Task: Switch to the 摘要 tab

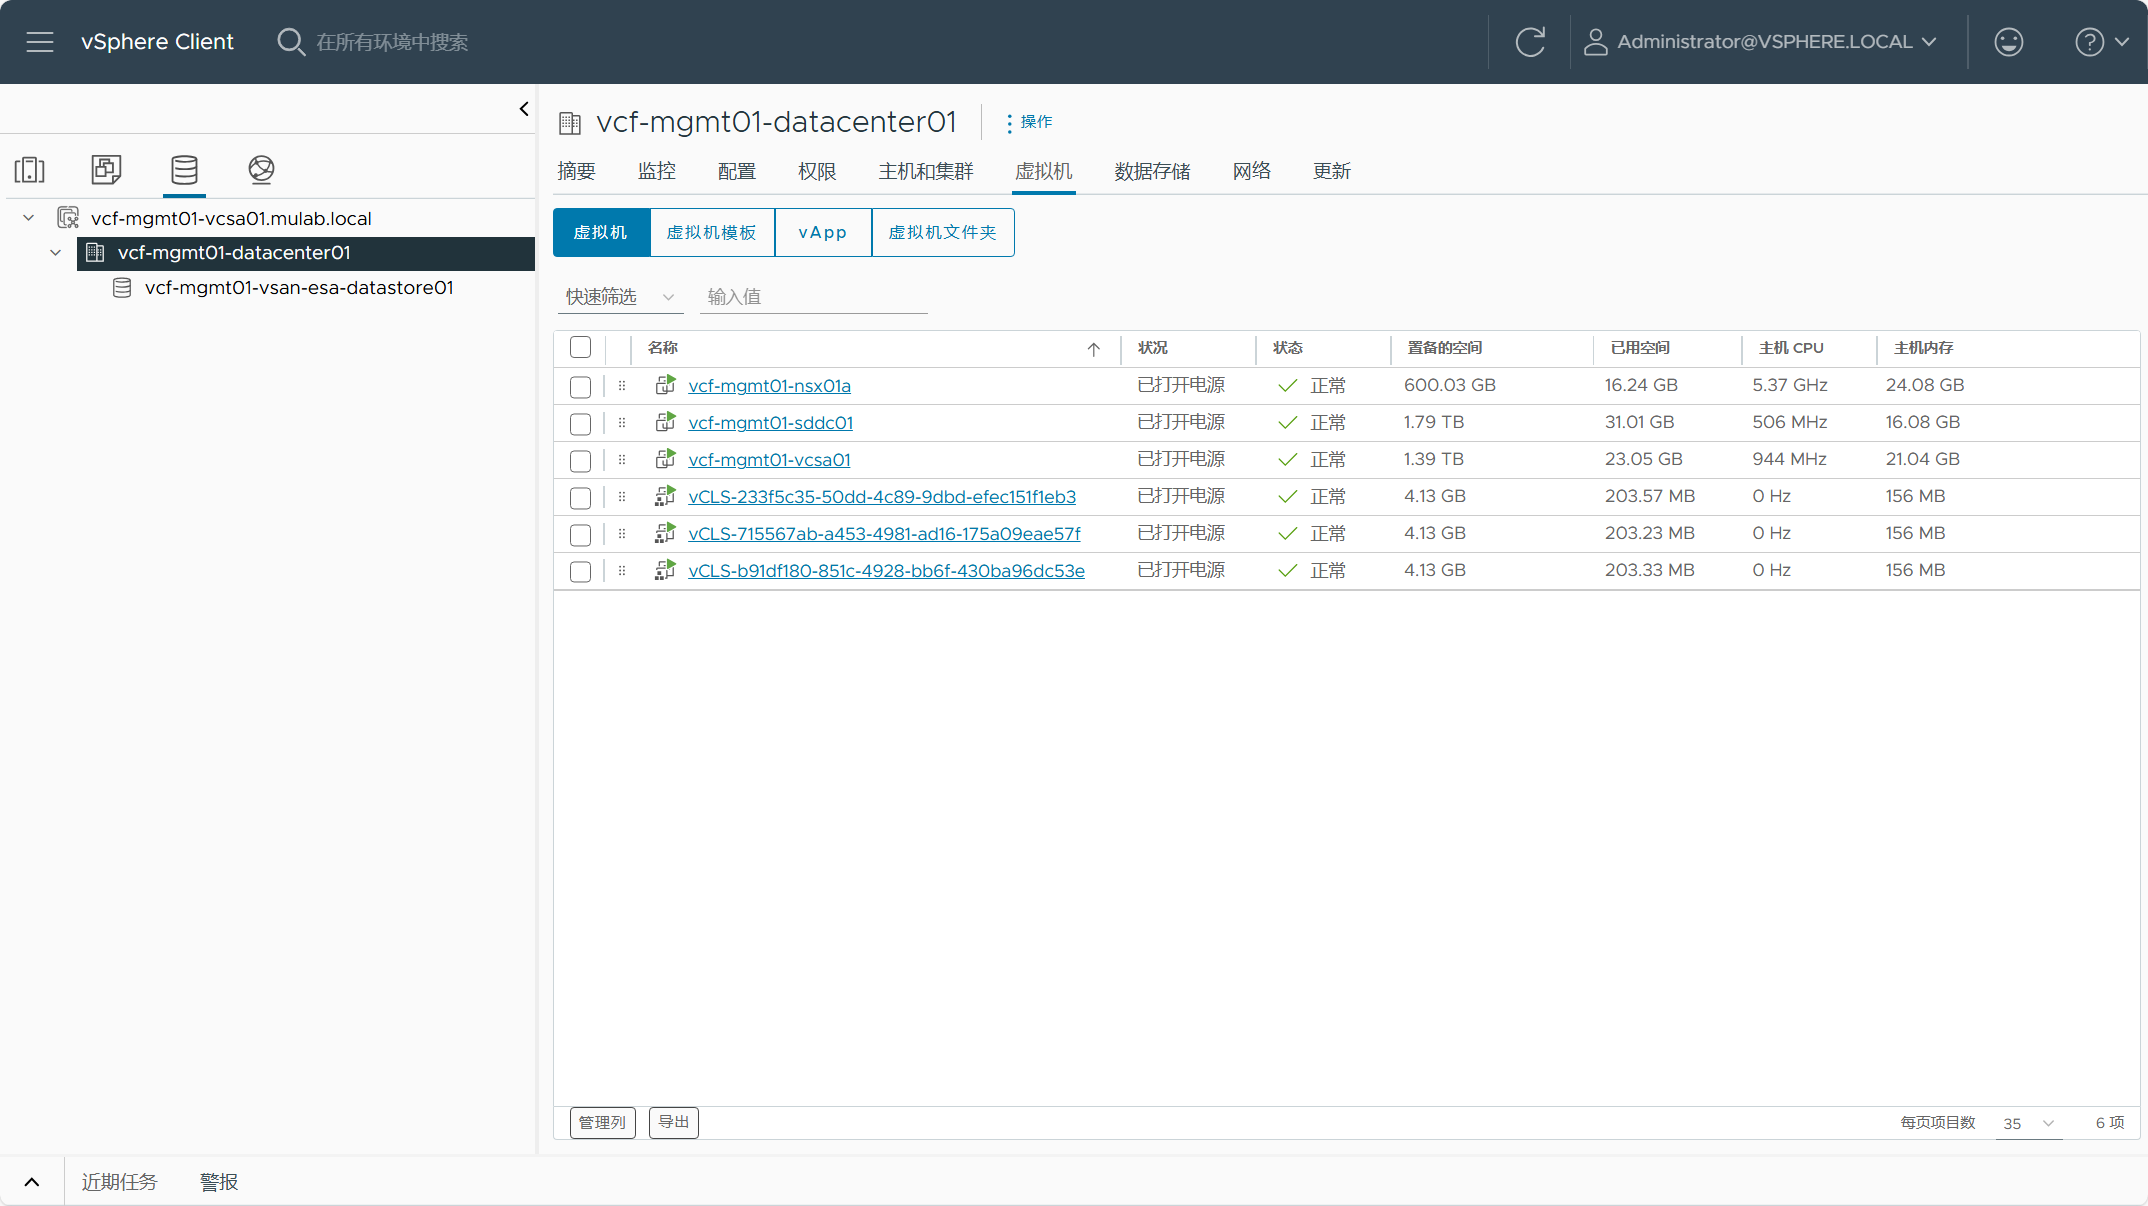Action: click(576, 171)
